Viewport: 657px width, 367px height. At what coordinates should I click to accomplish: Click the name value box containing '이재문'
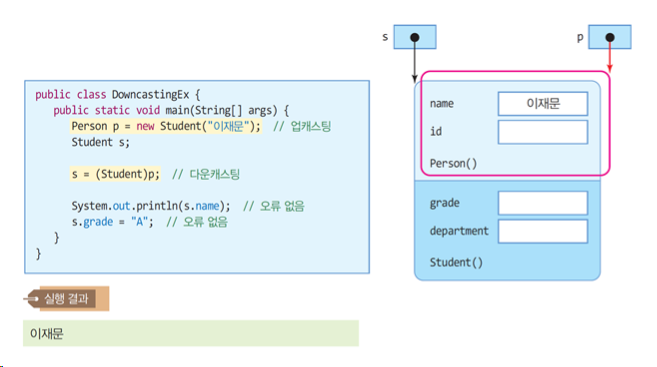543,103
